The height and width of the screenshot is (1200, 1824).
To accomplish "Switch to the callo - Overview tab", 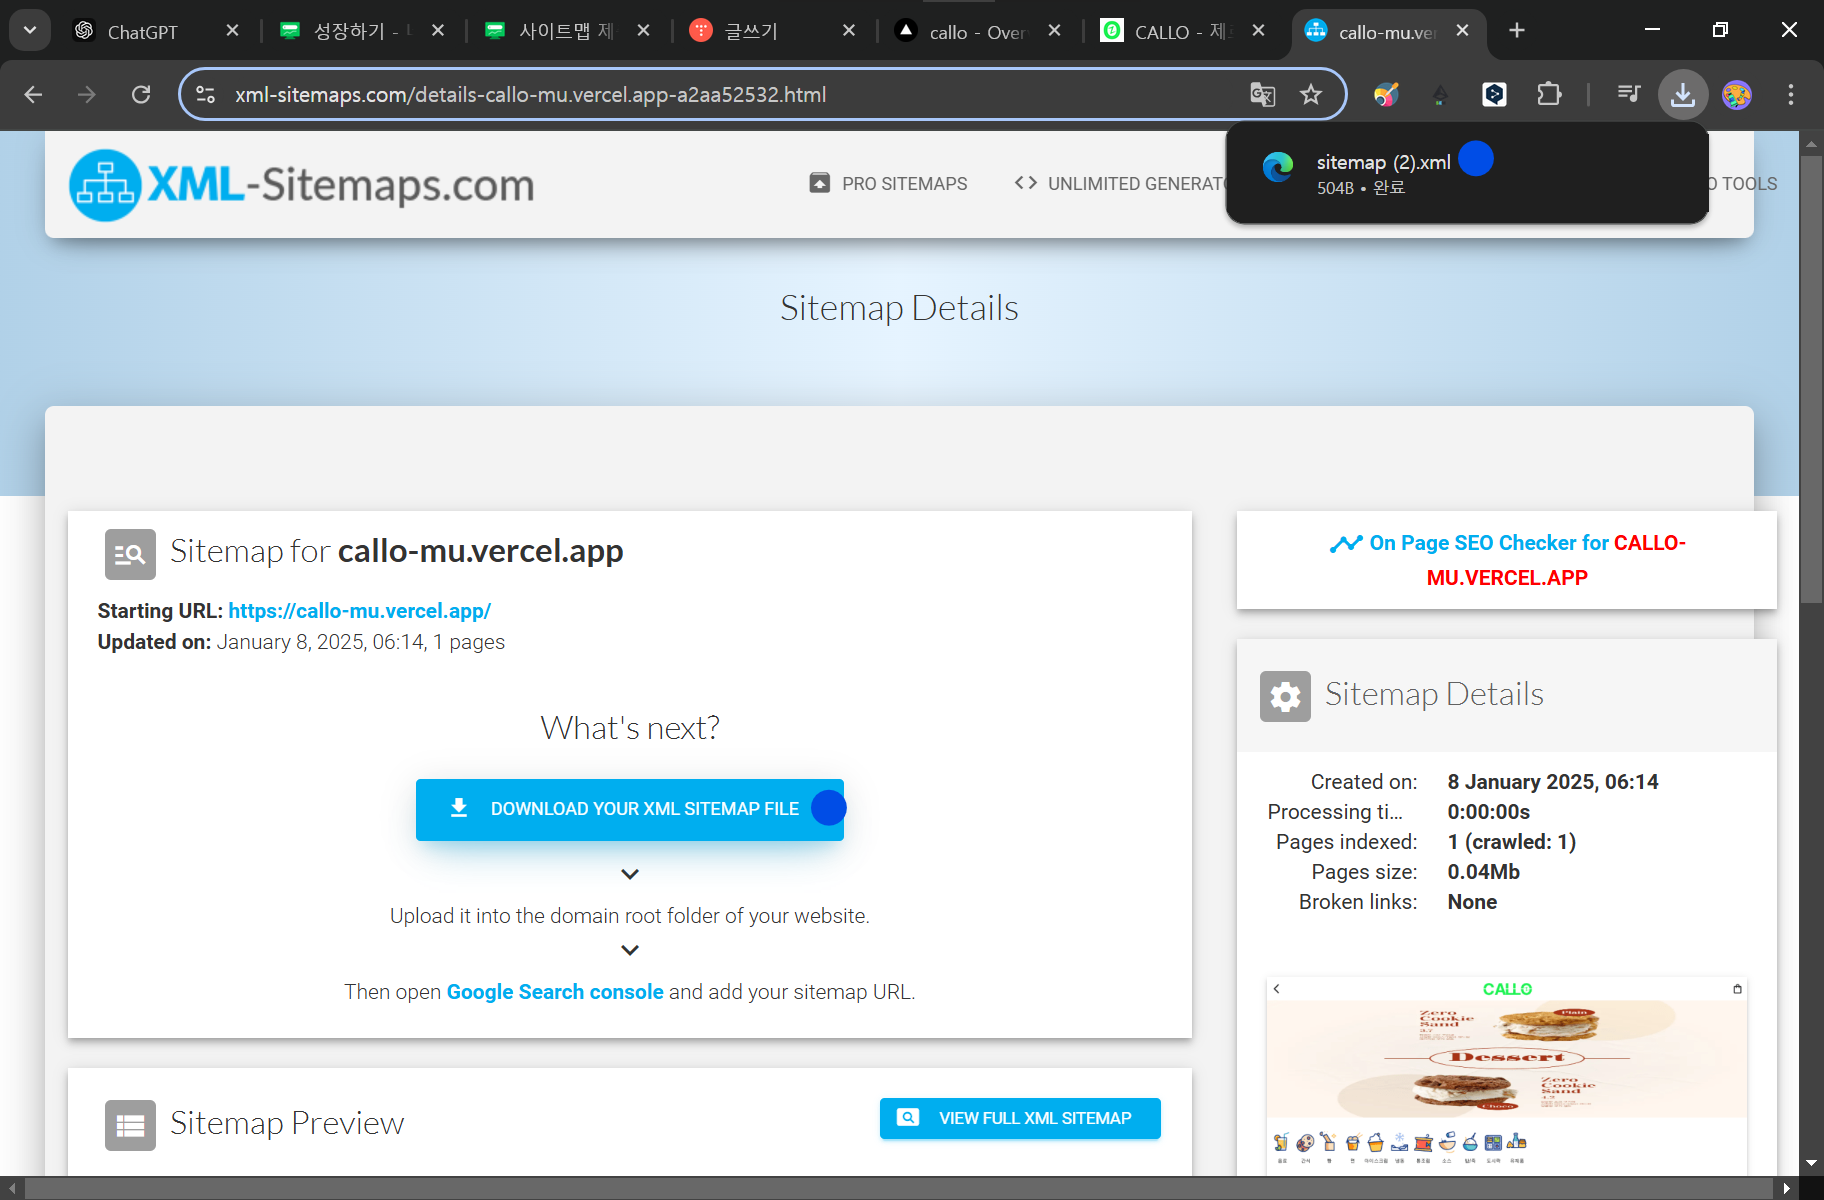I will click(978, 31).
